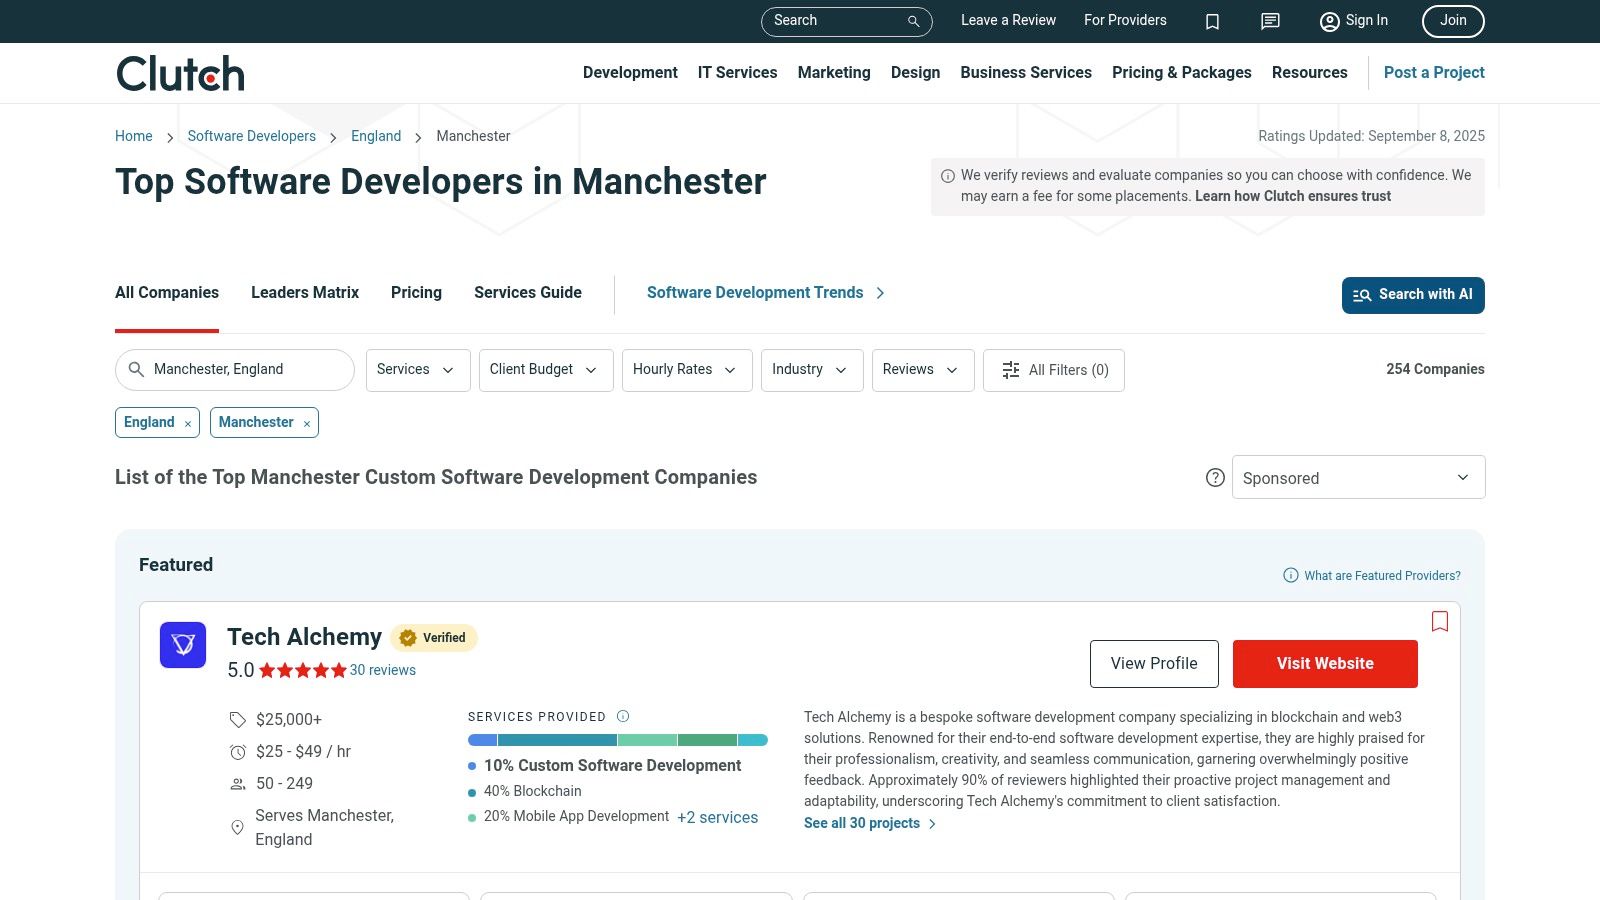Click the $25 - $49 / hr rate
1600x900 pixels.
pyautogui.click(x=303, y=752)
